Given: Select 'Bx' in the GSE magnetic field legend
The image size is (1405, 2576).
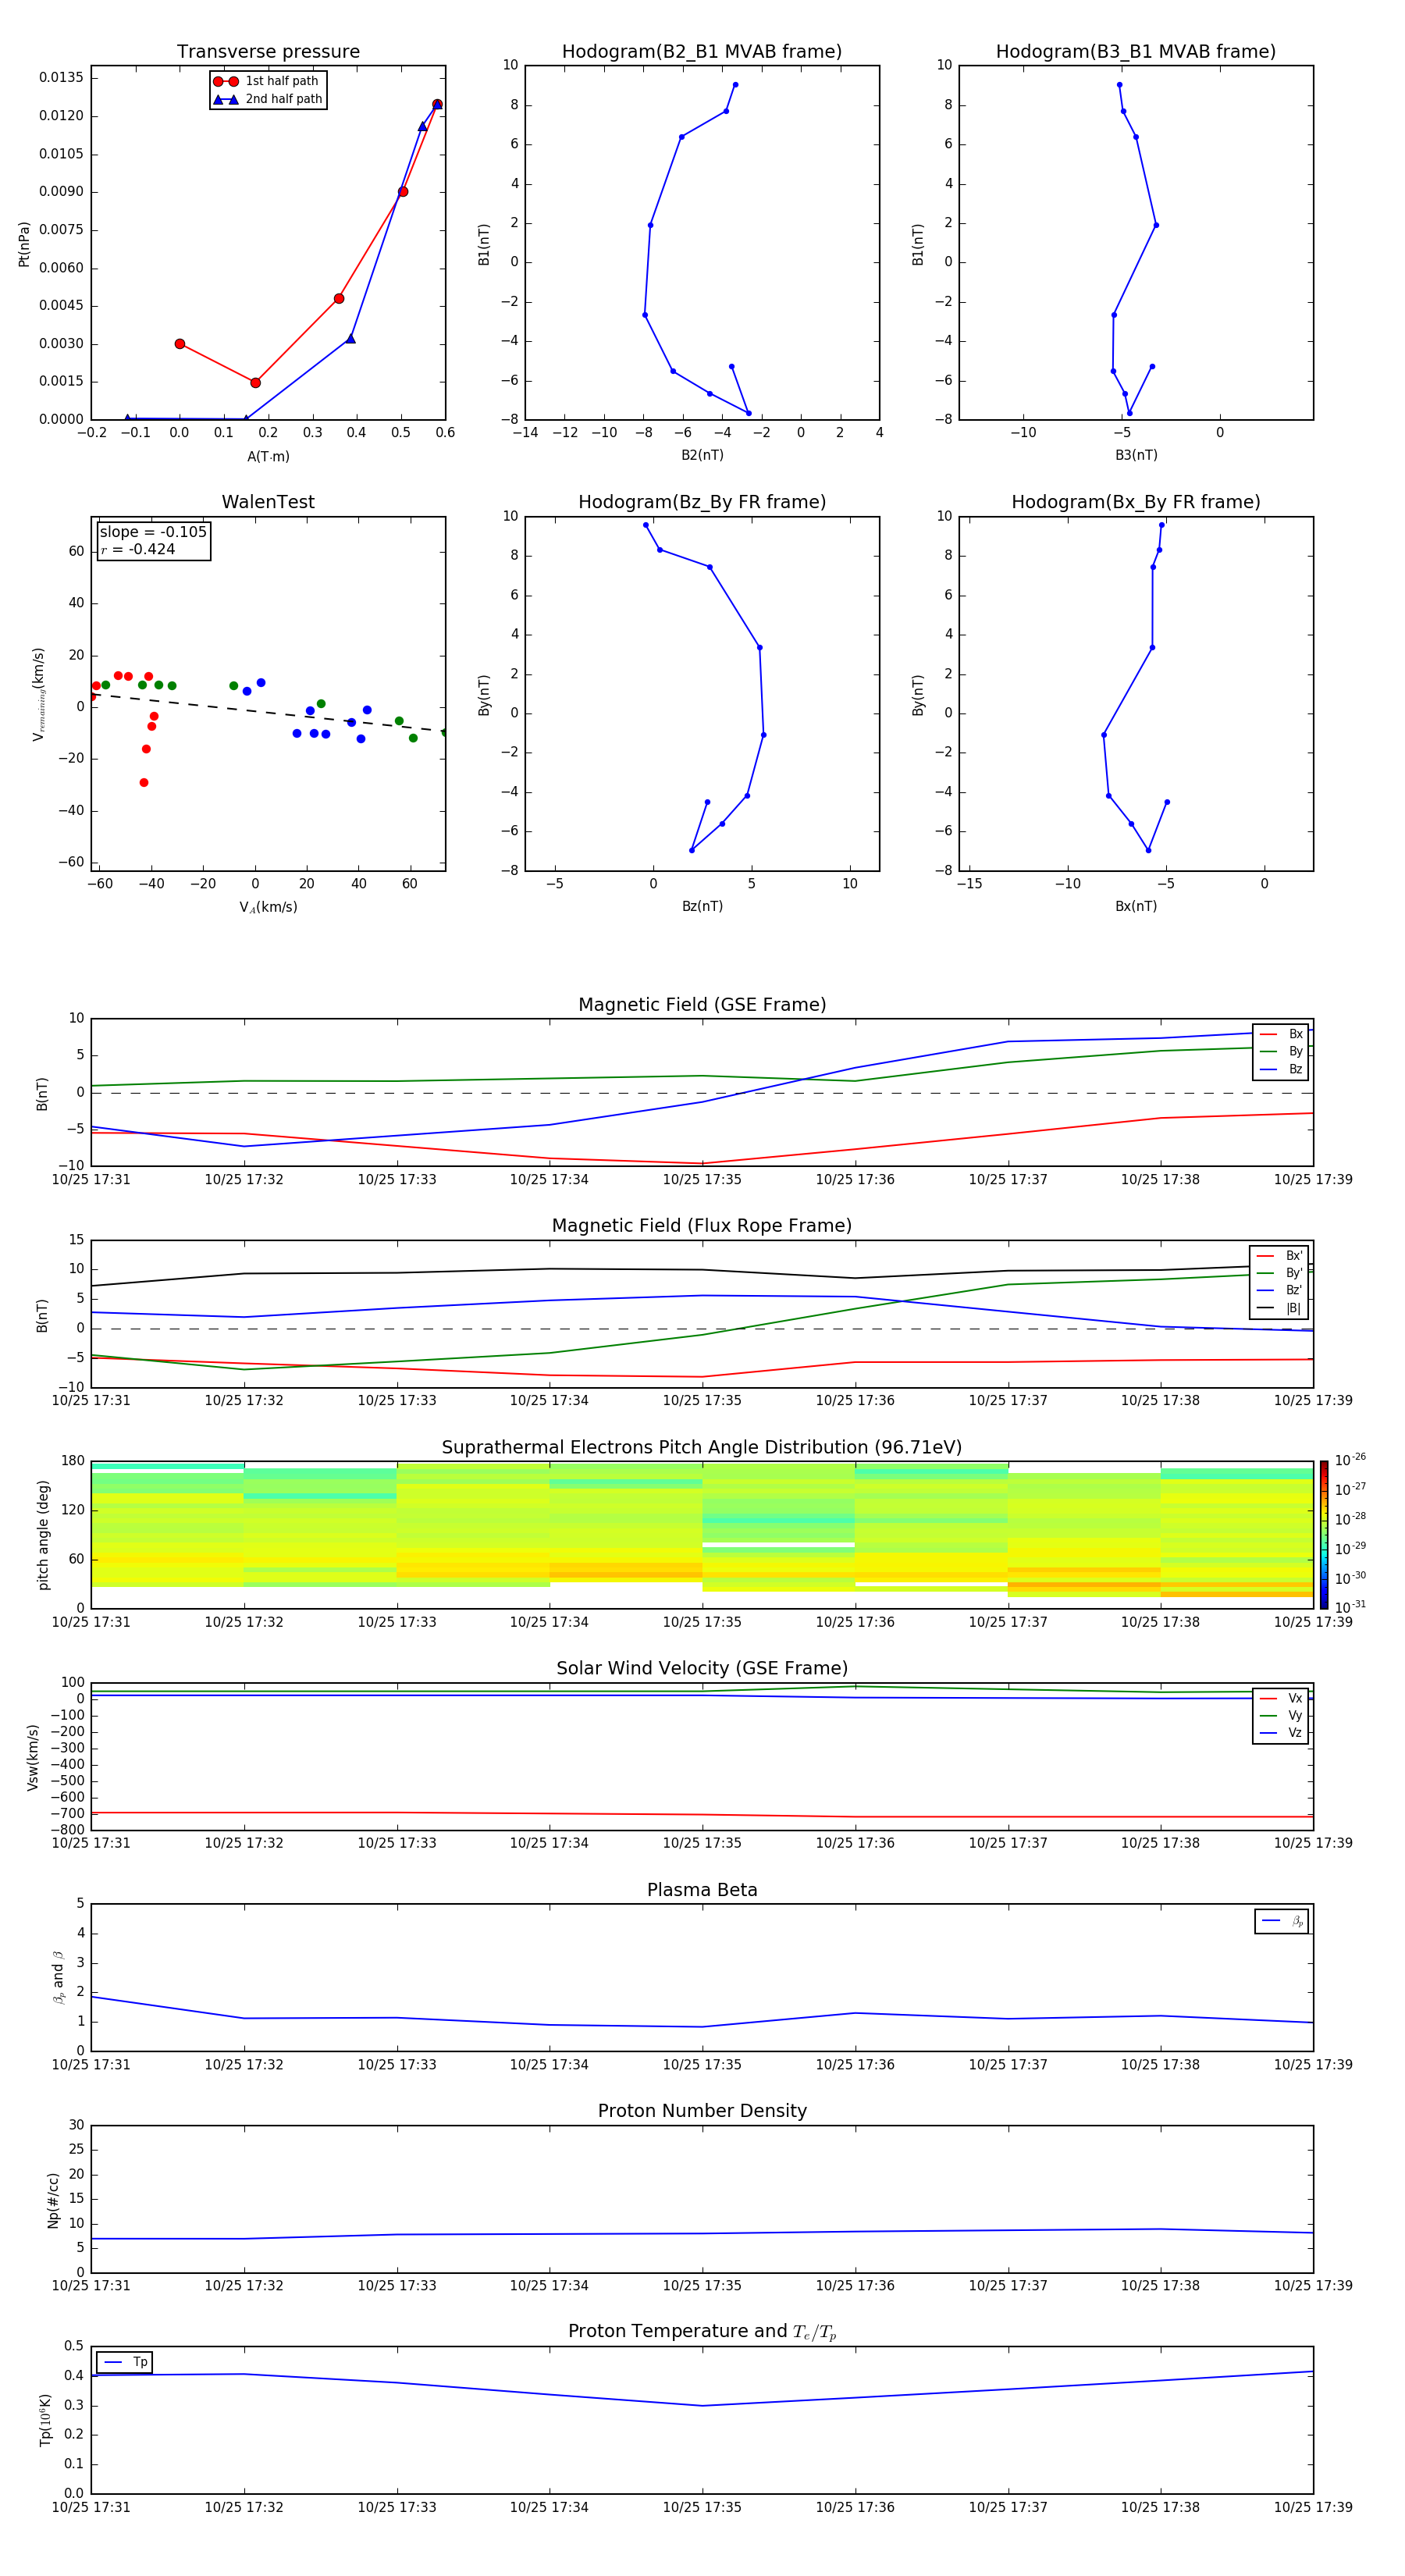Looking at the screenshot, I should [x=1281, y=1034].
